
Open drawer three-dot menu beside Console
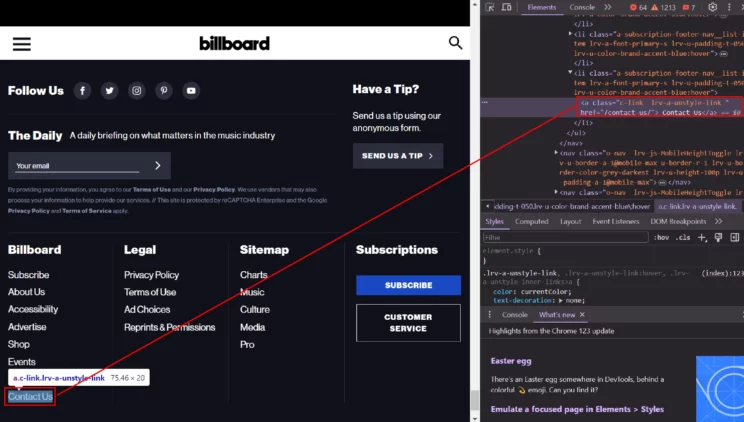point(490,315)
